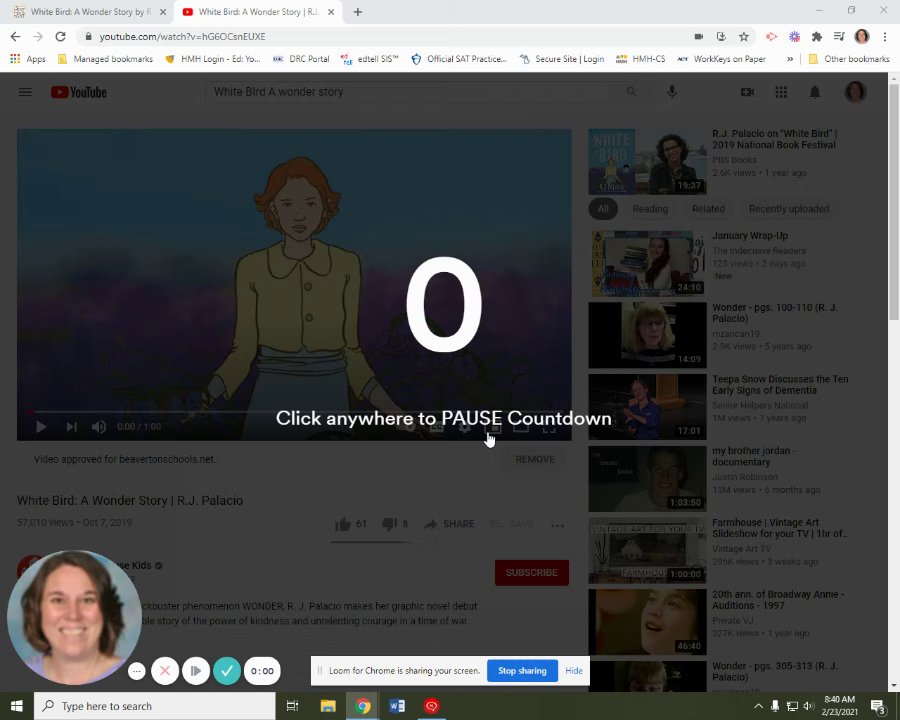Open the Farmhouse Vintage Art video title
Viewport: 900px width, 720px height.
pos(779,528)
